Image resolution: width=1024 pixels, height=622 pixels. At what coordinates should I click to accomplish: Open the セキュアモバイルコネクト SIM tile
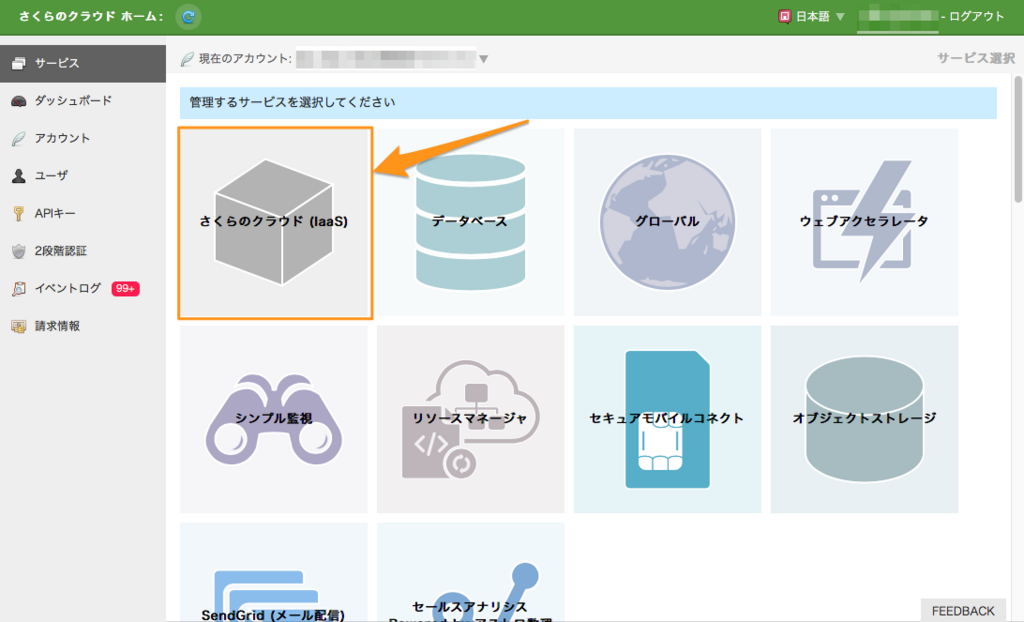click(667, 419)
